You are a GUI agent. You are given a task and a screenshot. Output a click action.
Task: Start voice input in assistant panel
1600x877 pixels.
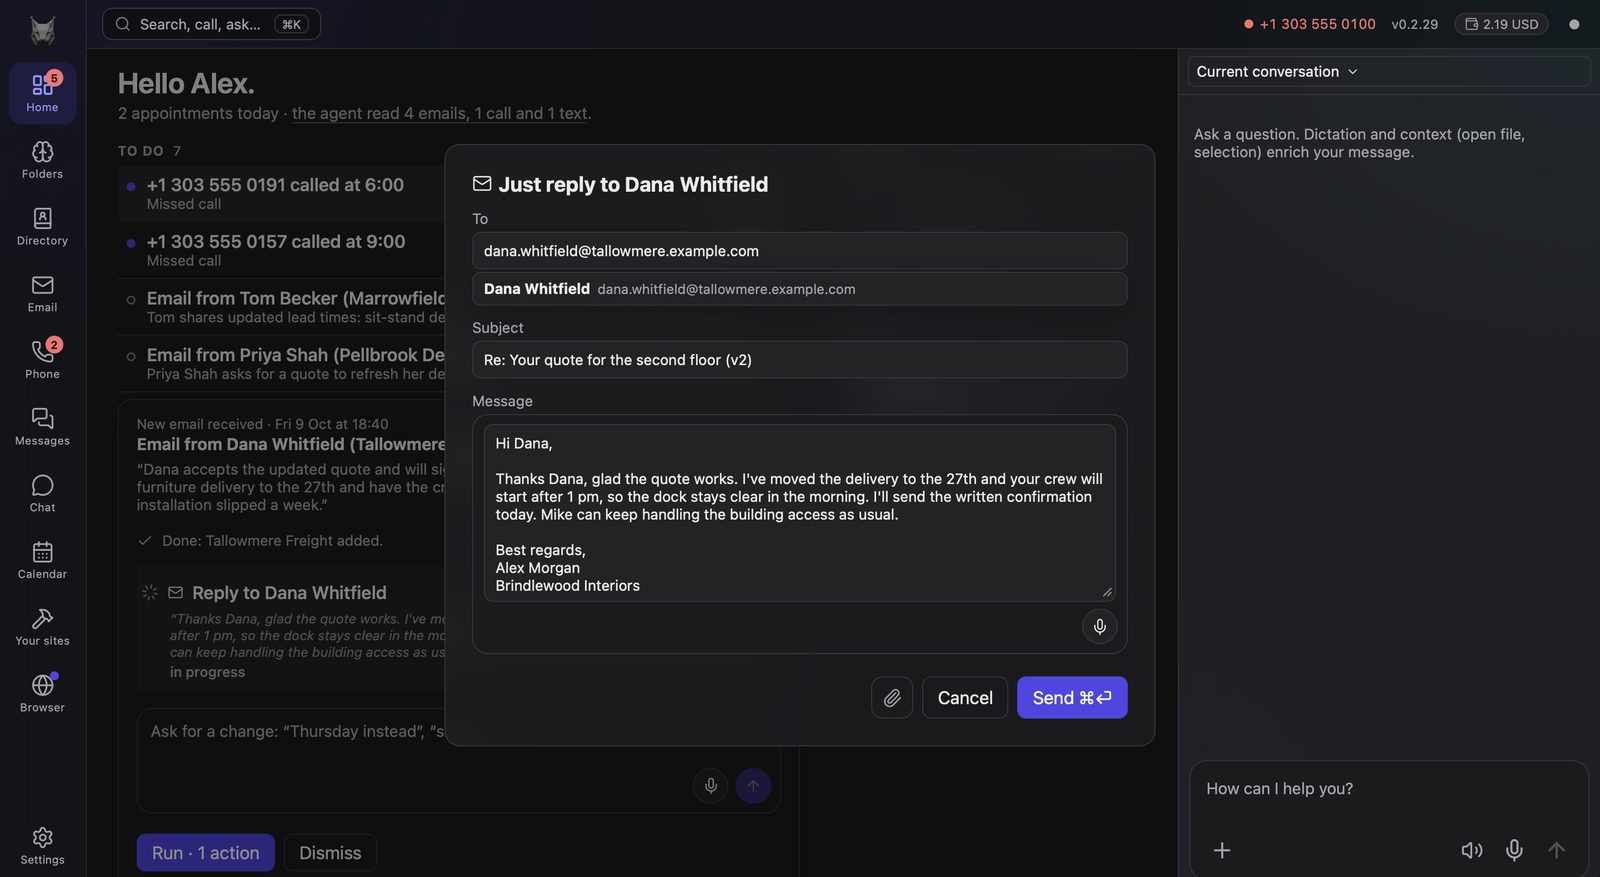tap(1514, 850)
